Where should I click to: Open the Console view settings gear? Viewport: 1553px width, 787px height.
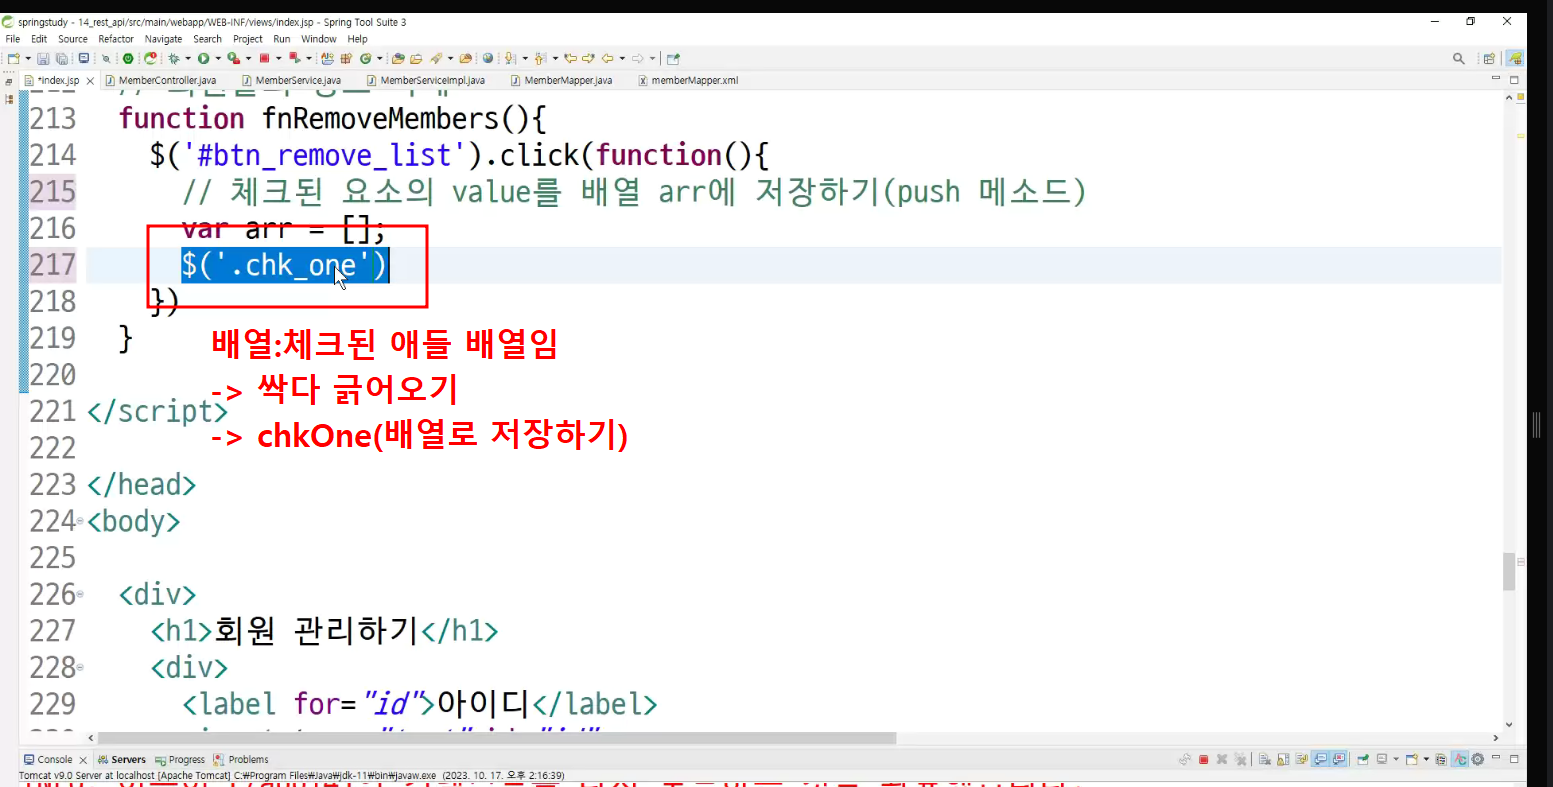click(1477, 760)
